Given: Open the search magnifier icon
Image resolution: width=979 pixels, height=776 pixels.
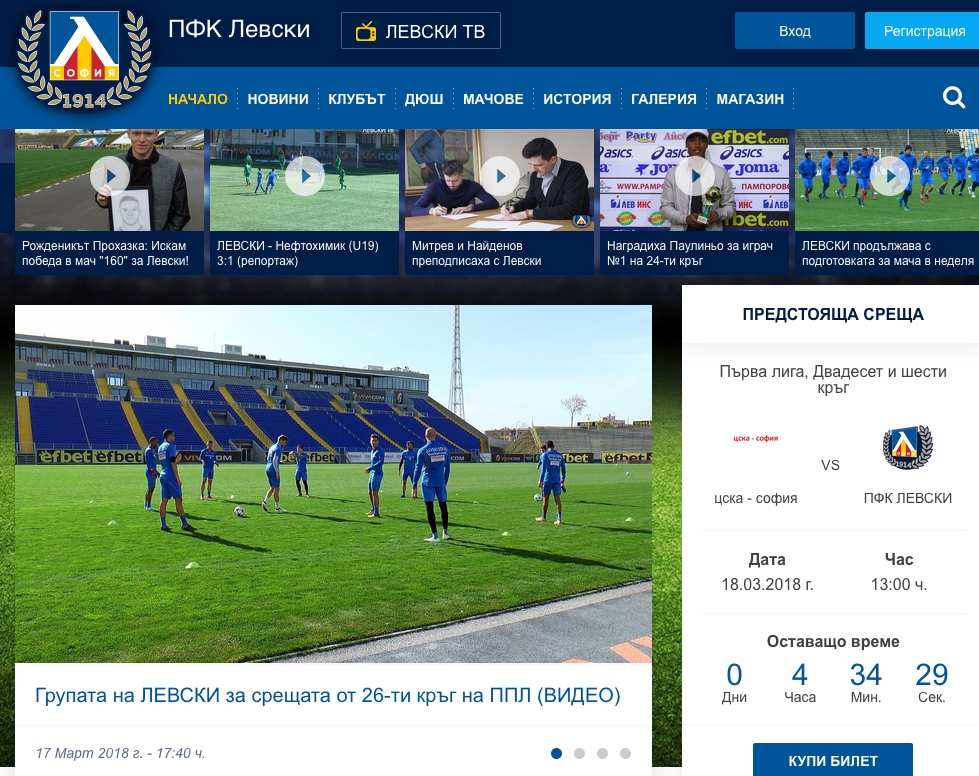Looking at the screenshot, I should click(954, 98).
